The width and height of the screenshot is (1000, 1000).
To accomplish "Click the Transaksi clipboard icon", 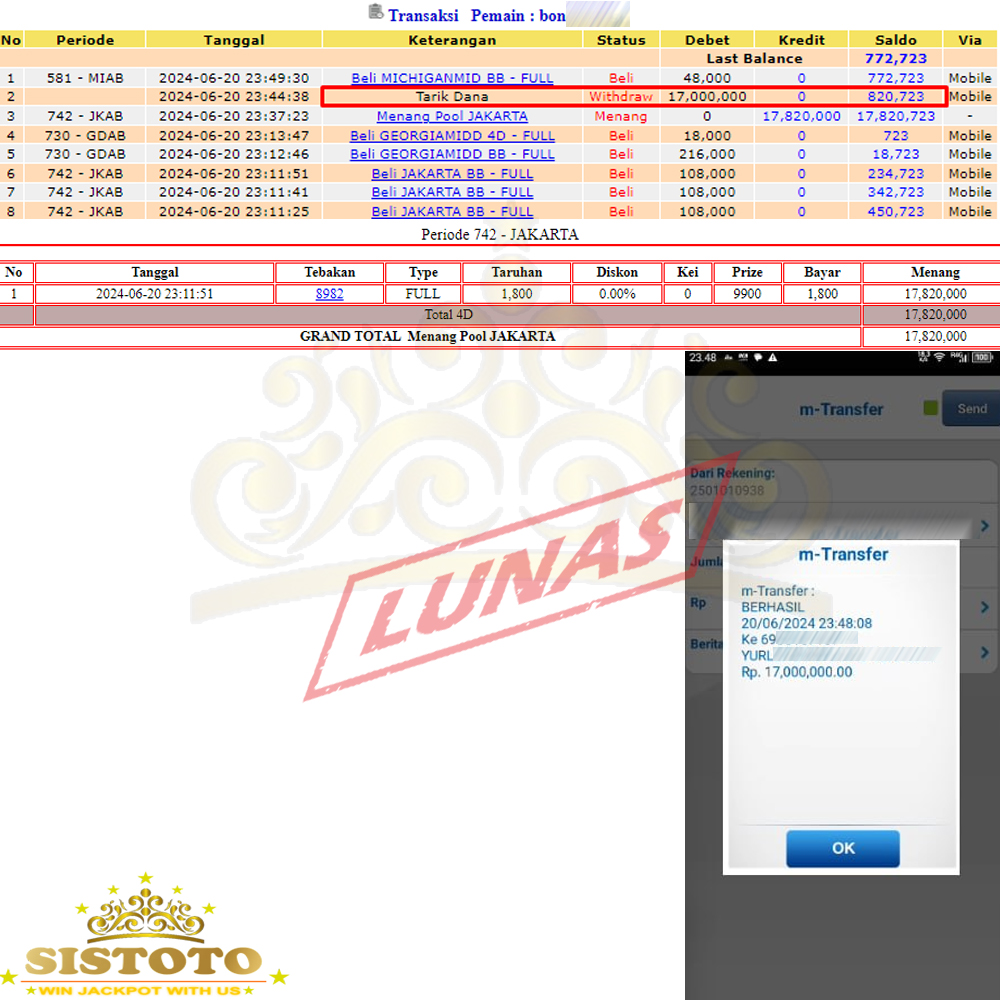I will (x=375, y=12).
